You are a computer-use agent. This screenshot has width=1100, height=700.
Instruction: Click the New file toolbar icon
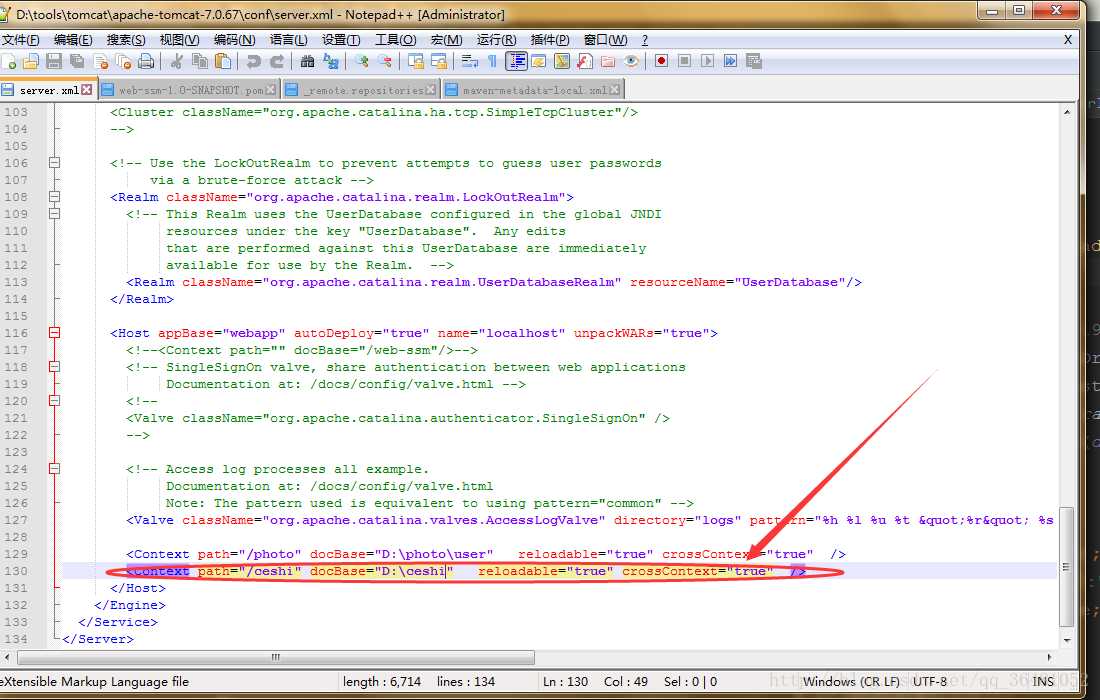(9, 62)
